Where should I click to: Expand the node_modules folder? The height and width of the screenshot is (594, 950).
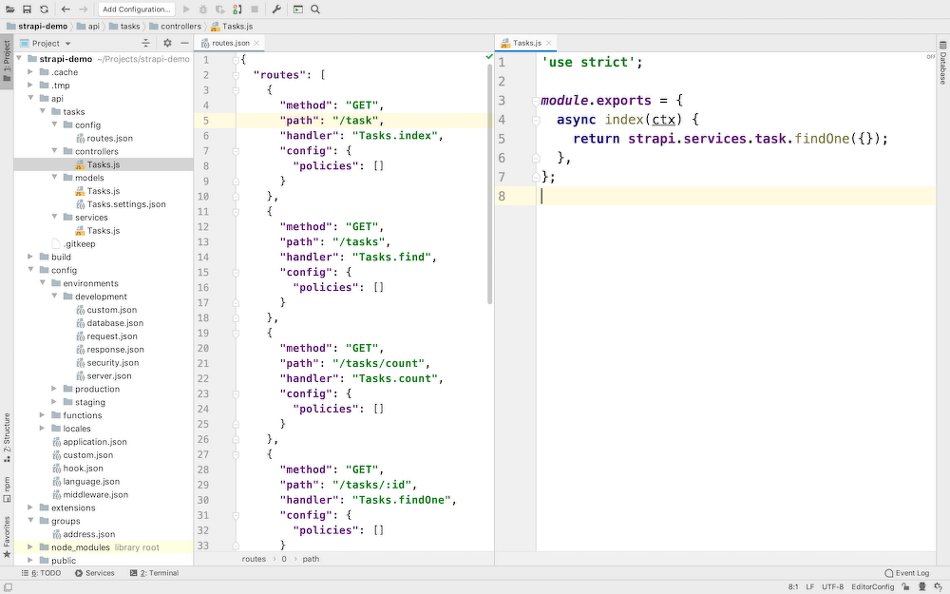30,547
